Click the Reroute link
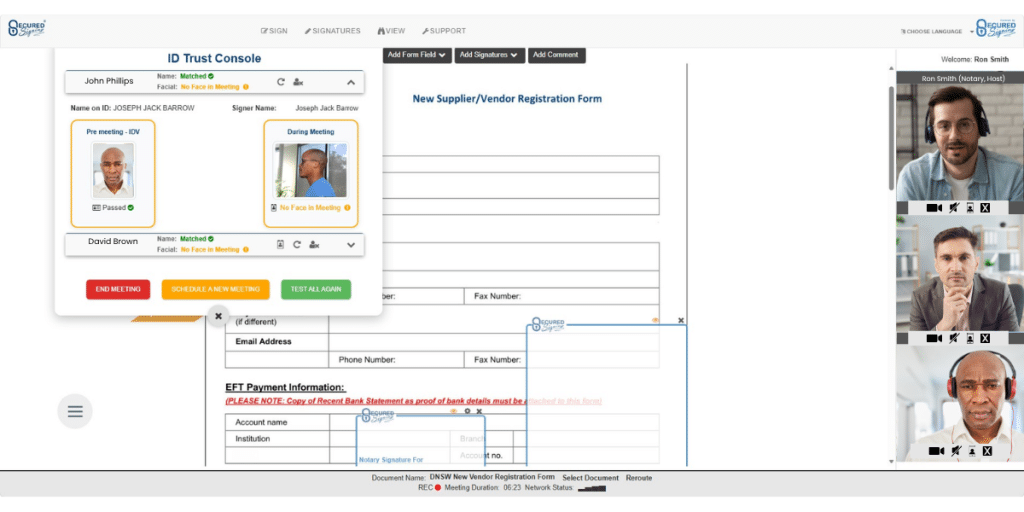Viewport: 1024px width, 512px height. pyautogui.click(x=639, y=478)
